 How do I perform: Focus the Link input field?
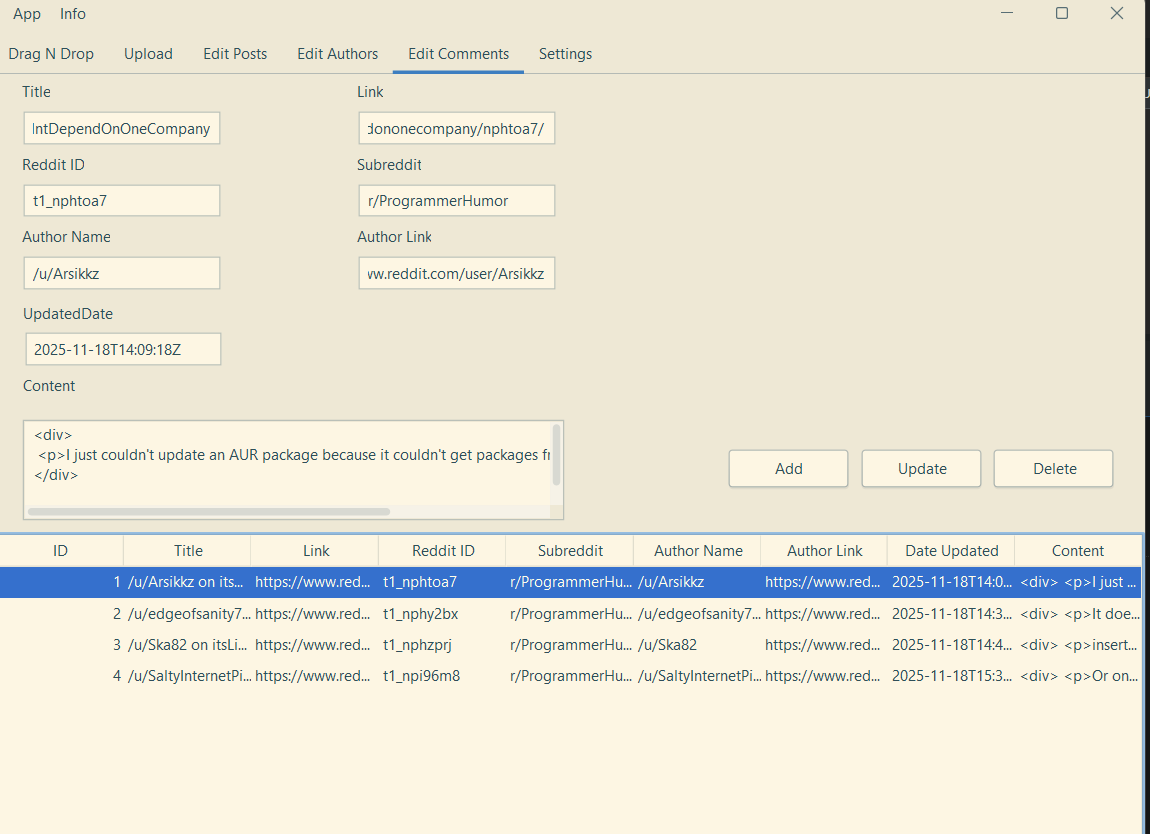pyautogui.click(x=457, y=128)
